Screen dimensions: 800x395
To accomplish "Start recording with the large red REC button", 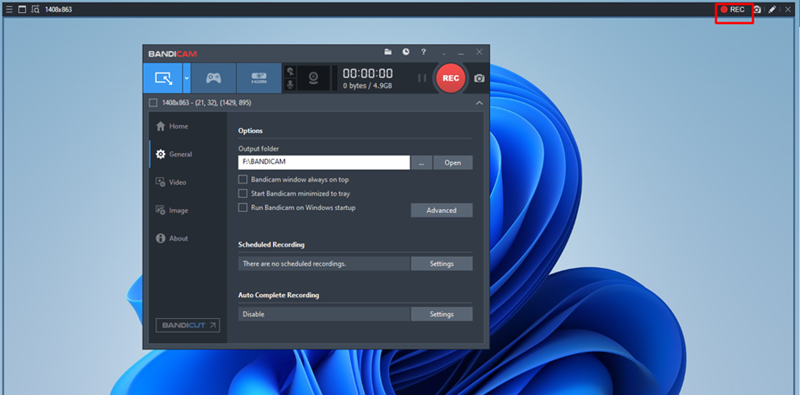I will point(451,78).
